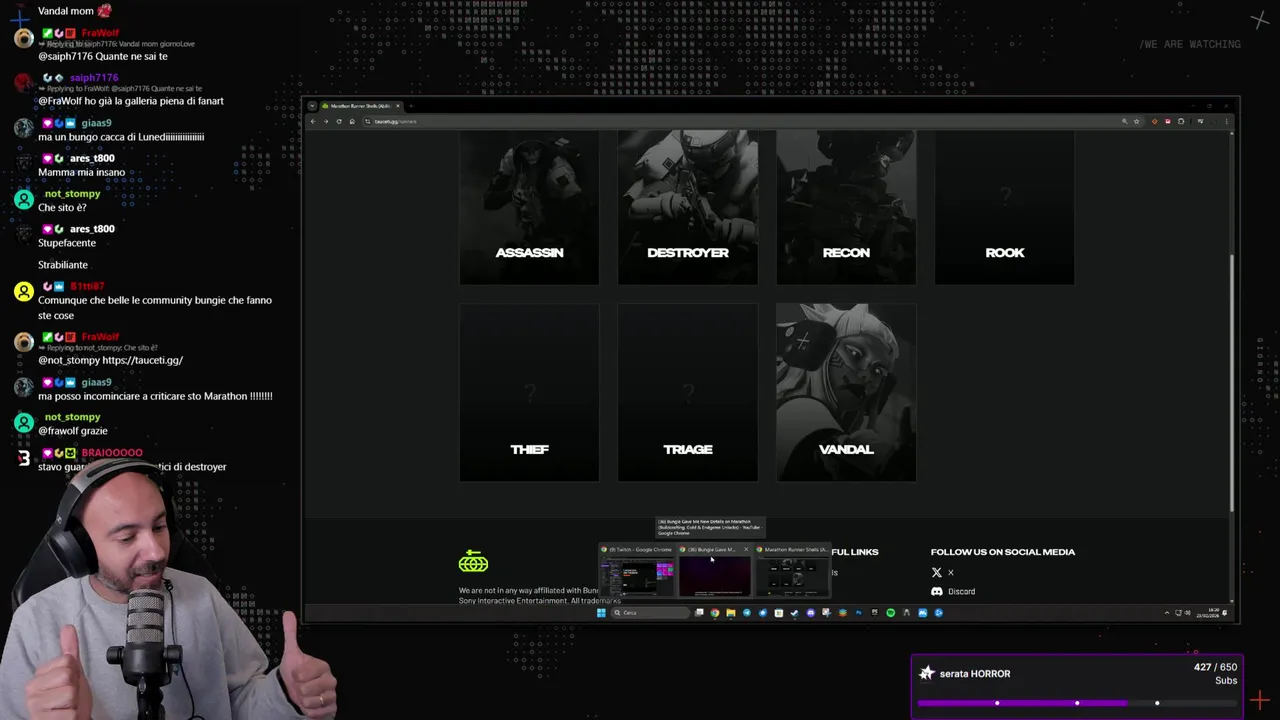Open Telegram from the taskbar
This screenshot has height=720, width=1280.
(747, 613)
